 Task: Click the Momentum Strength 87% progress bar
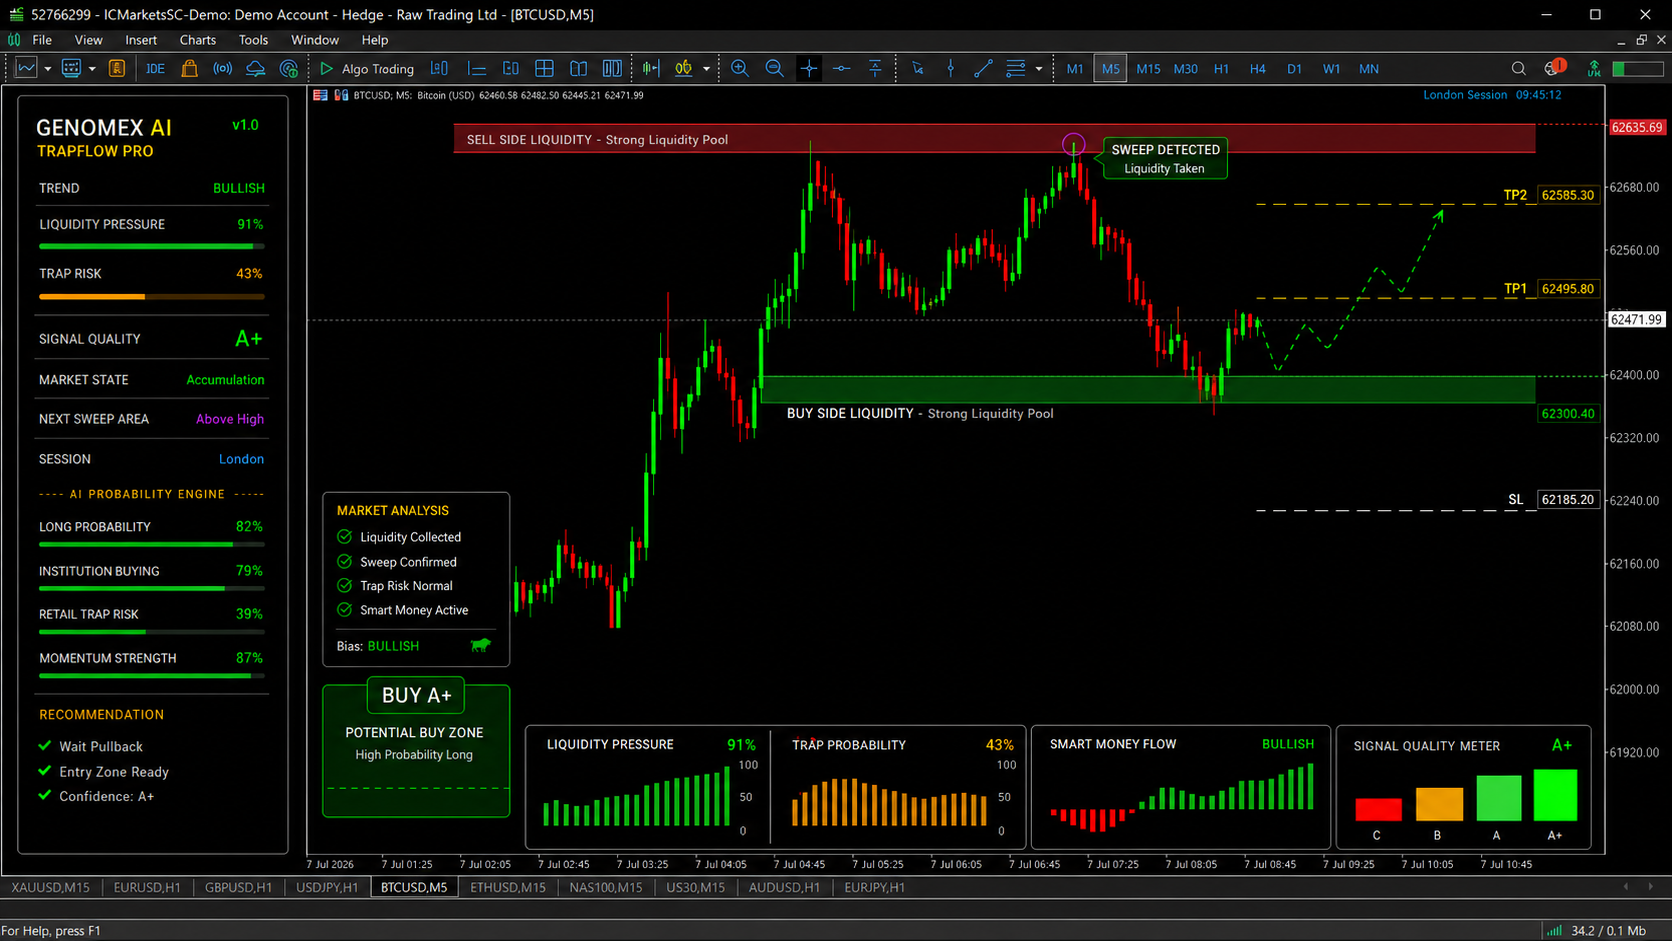[152, 677]
